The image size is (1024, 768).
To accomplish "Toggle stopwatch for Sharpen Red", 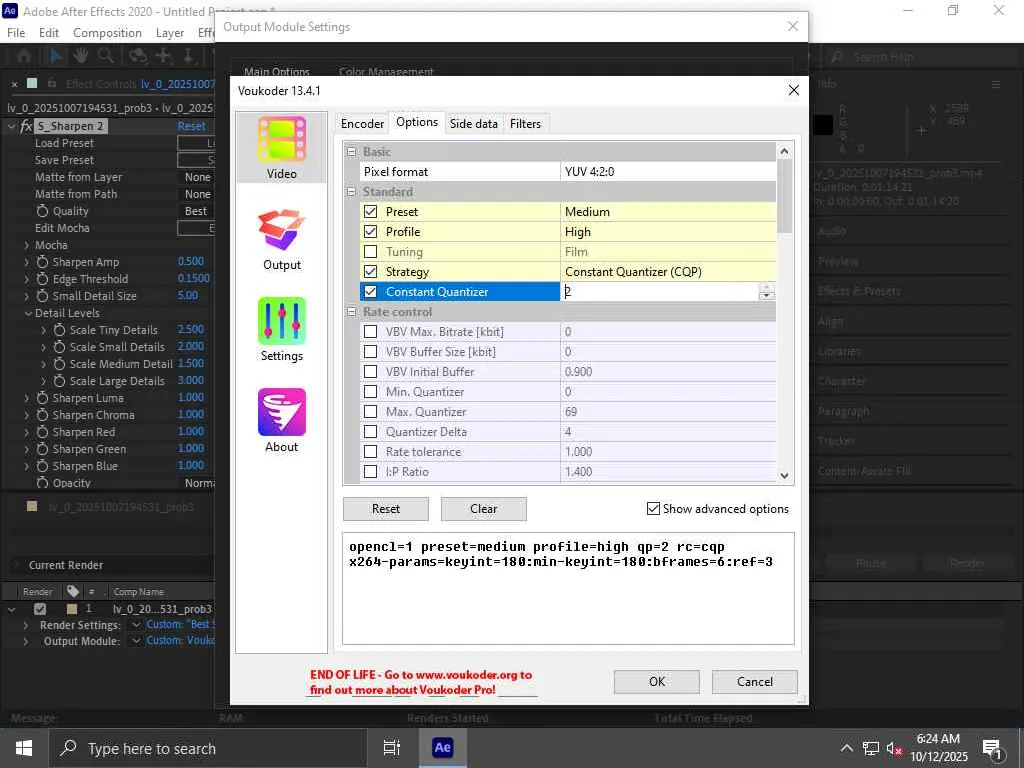I will (42, 432).
